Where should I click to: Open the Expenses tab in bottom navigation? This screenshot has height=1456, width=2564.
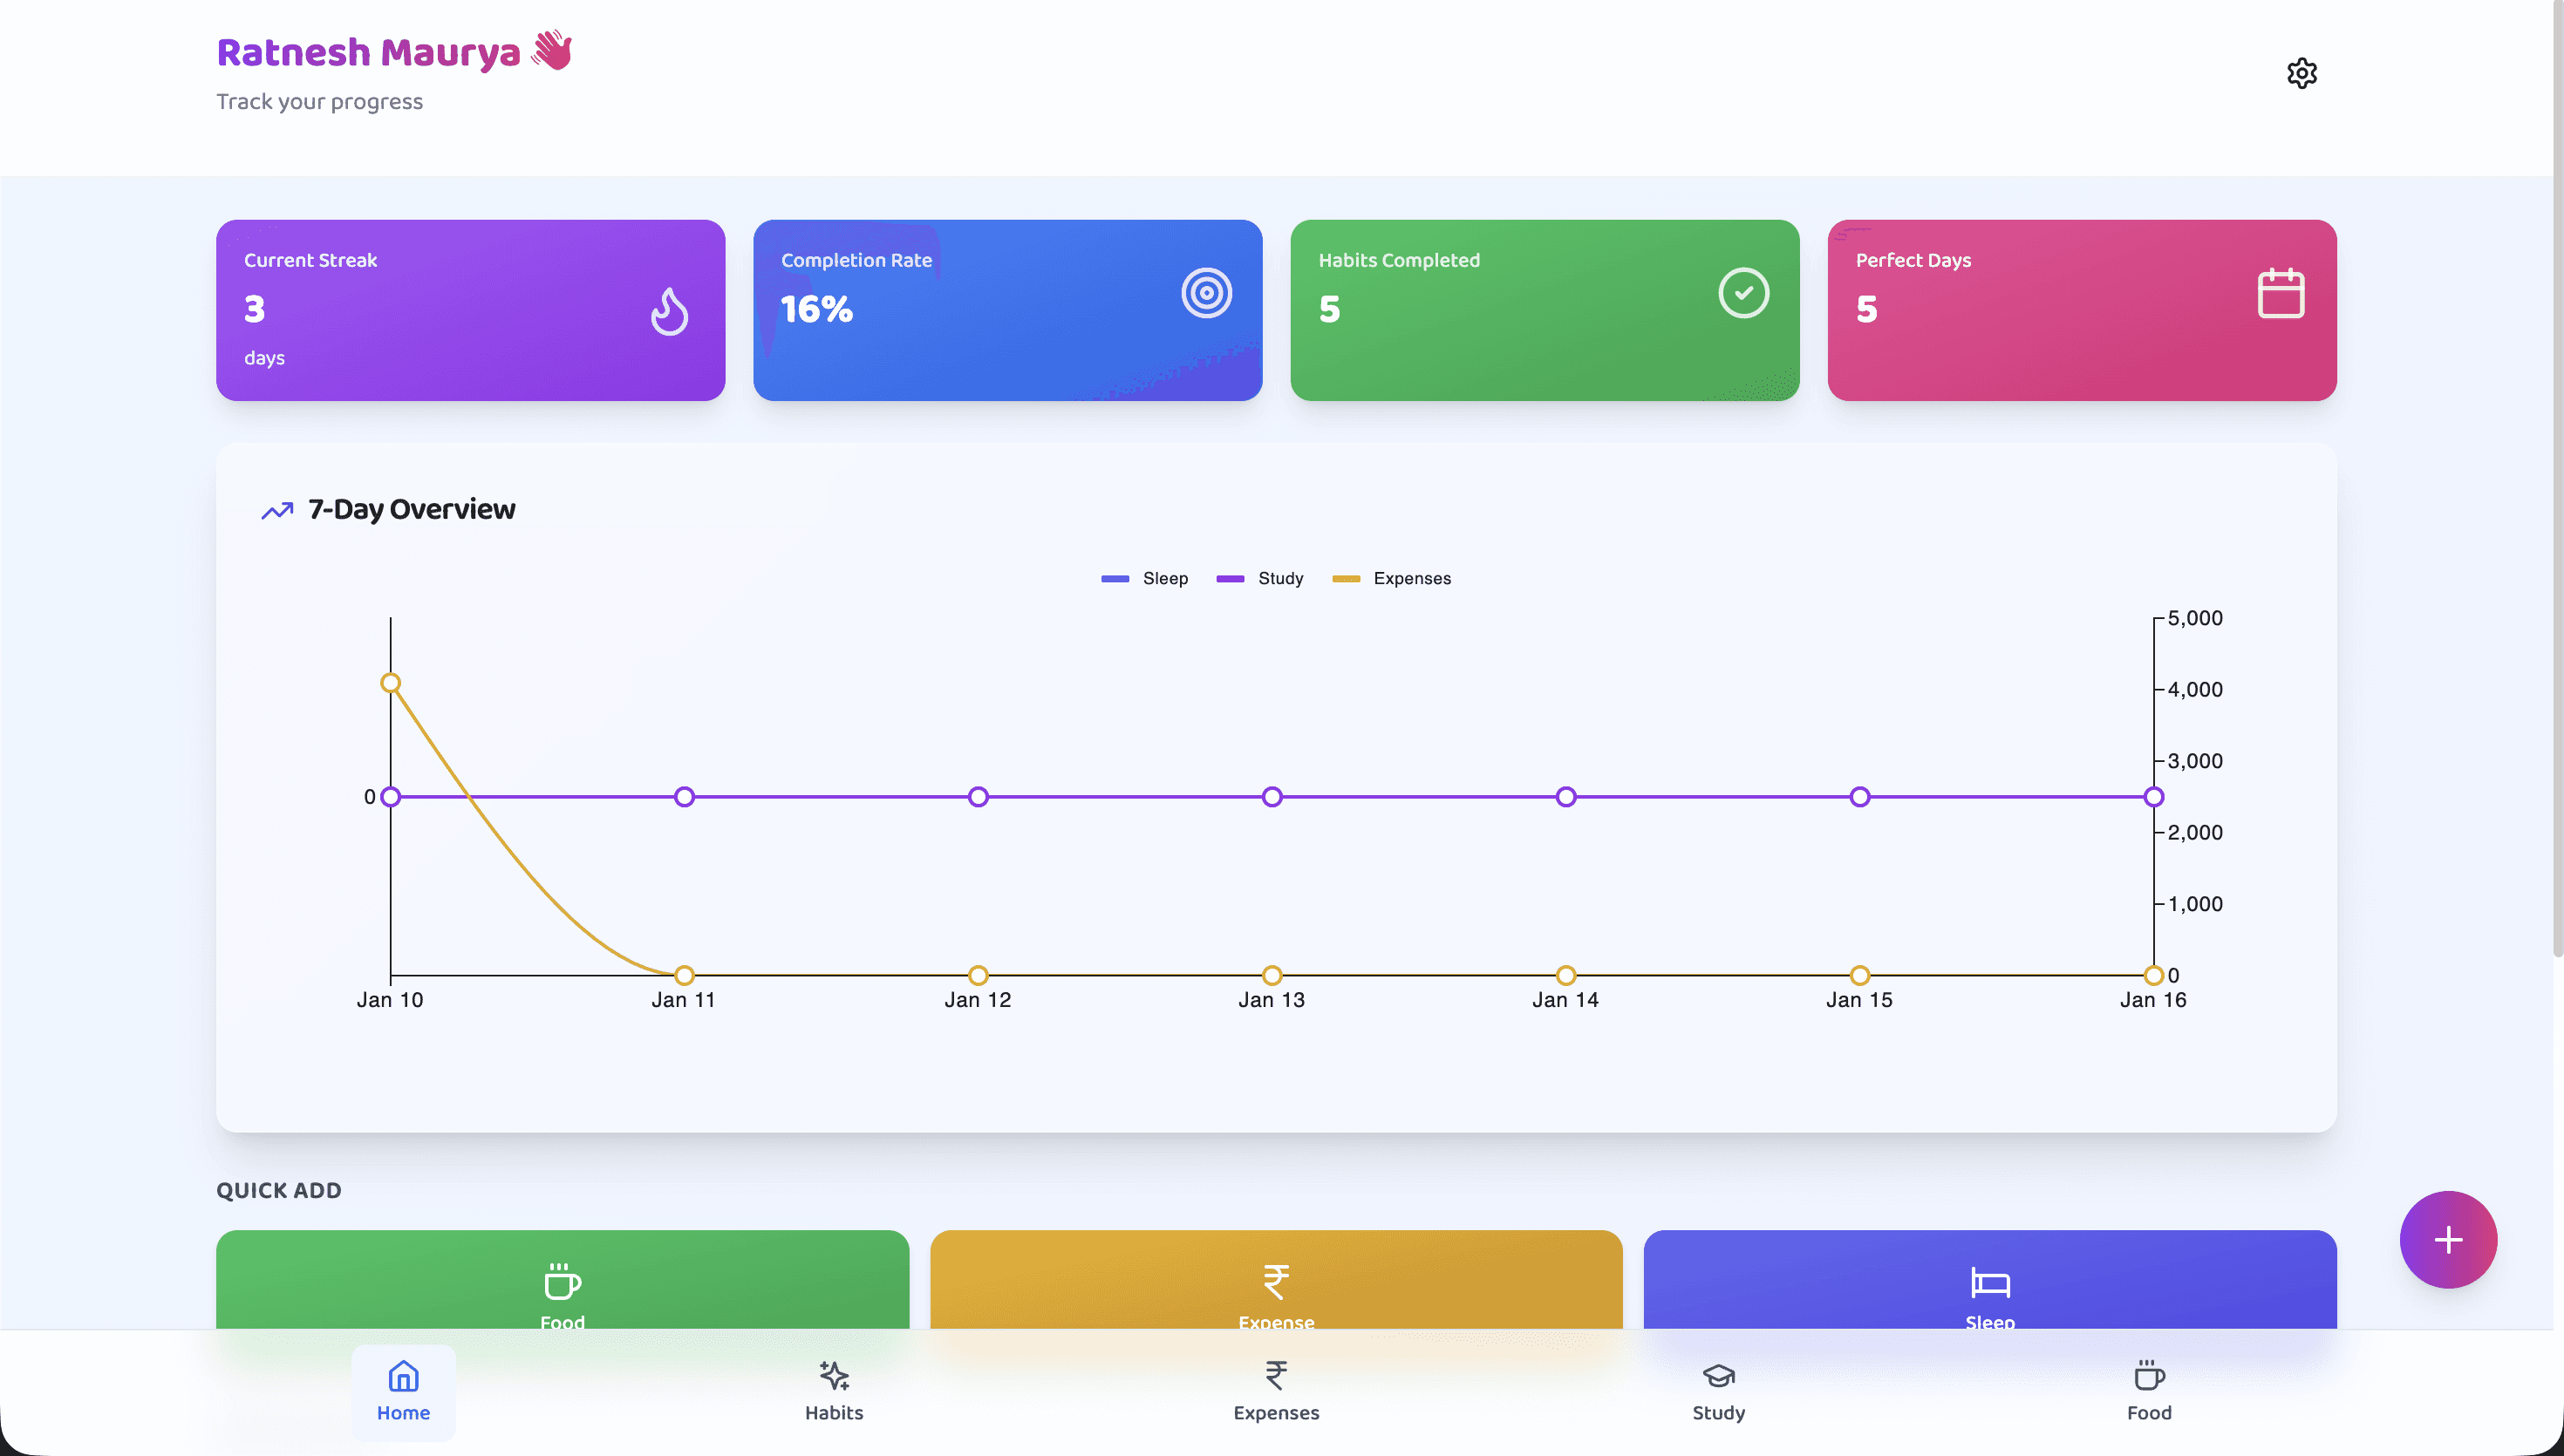coord(1275,1391)
